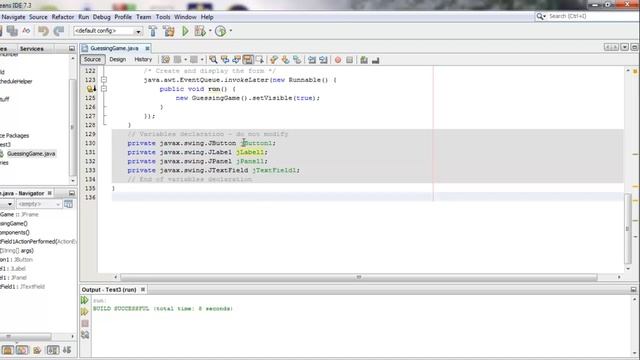This screenshot has width=640, height=360.
Task: Close the GuessingGame.java tab
Action: pyautogui.click(x=147, y=48)
